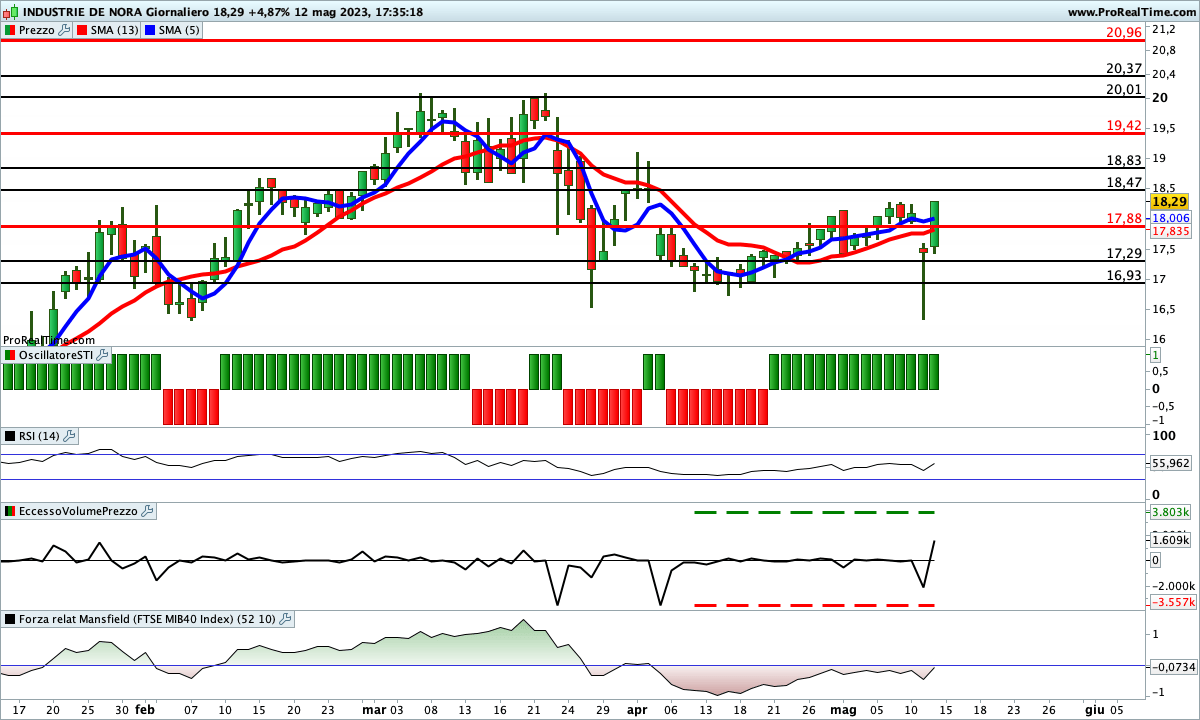Screen dimensions: 1200x720
Task: Click the OscillatoreSTI panel label
Action: (x=56, y=356)
